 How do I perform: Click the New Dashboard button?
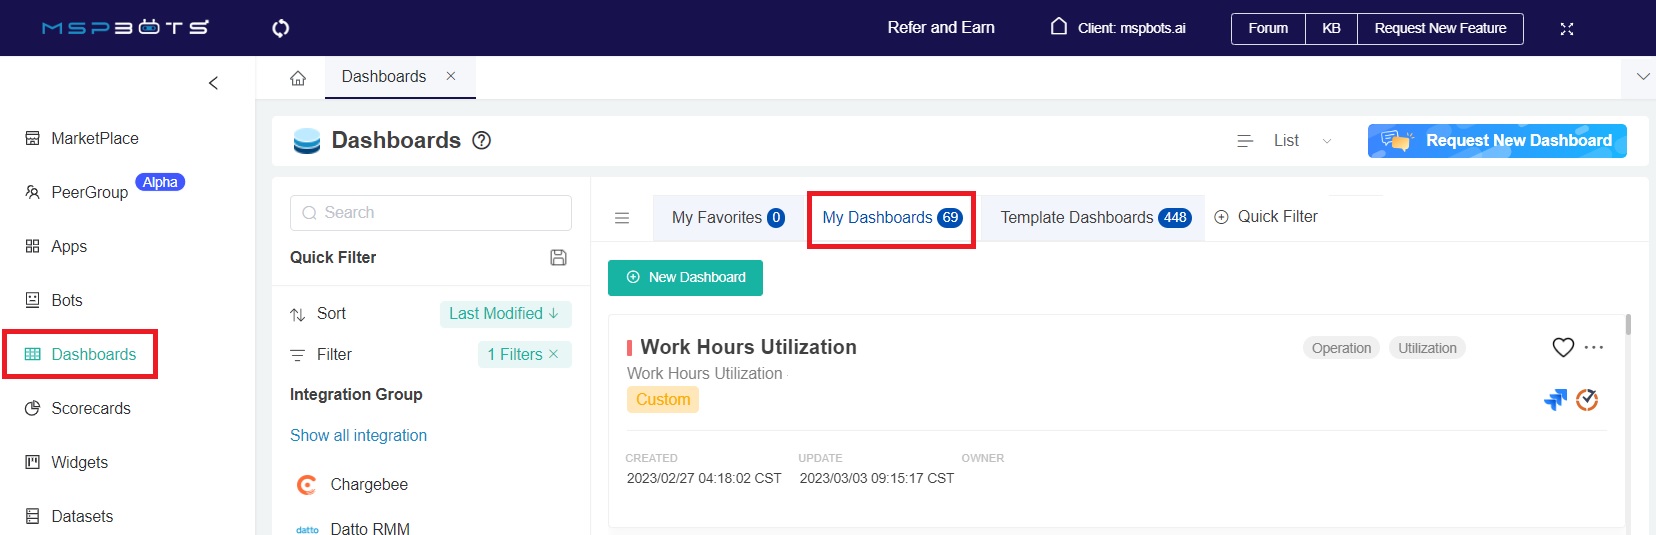click(x=685, y=278)
